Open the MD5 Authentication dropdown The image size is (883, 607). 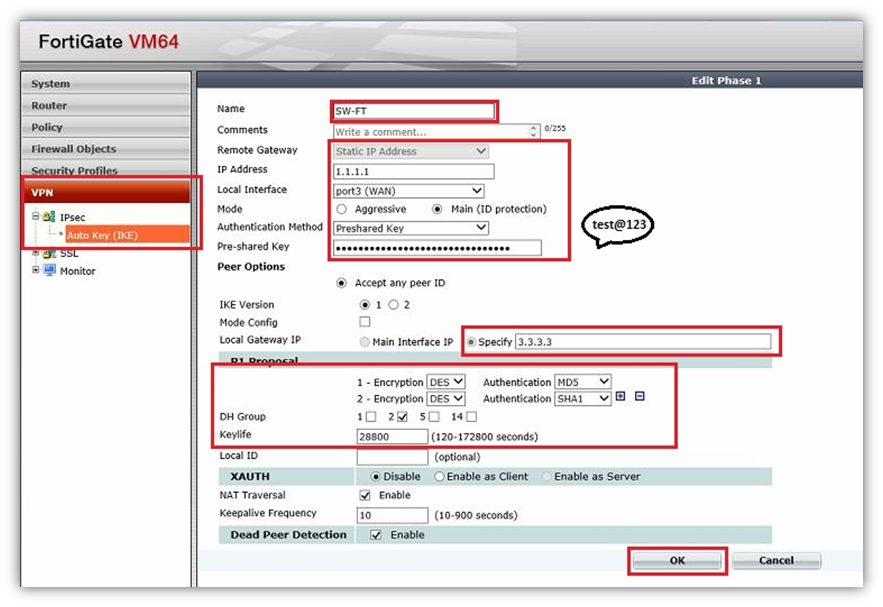pyautogui.click(x=583, y=382)
